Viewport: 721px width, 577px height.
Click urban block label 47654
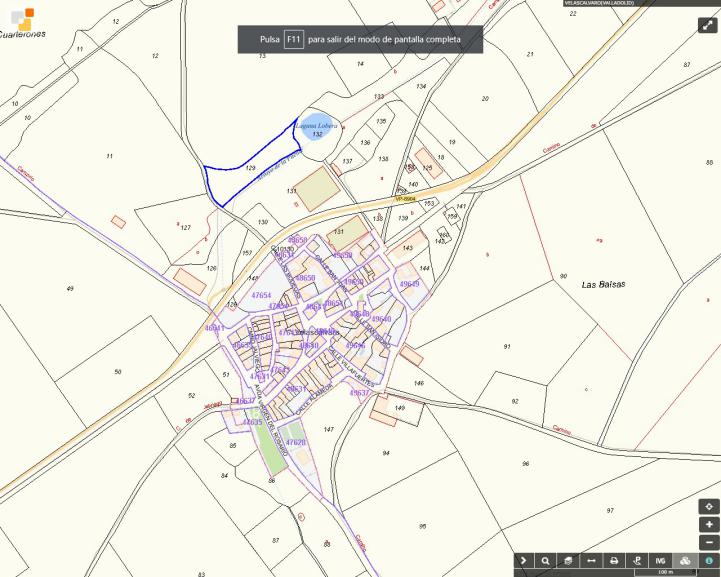(261, 295)
